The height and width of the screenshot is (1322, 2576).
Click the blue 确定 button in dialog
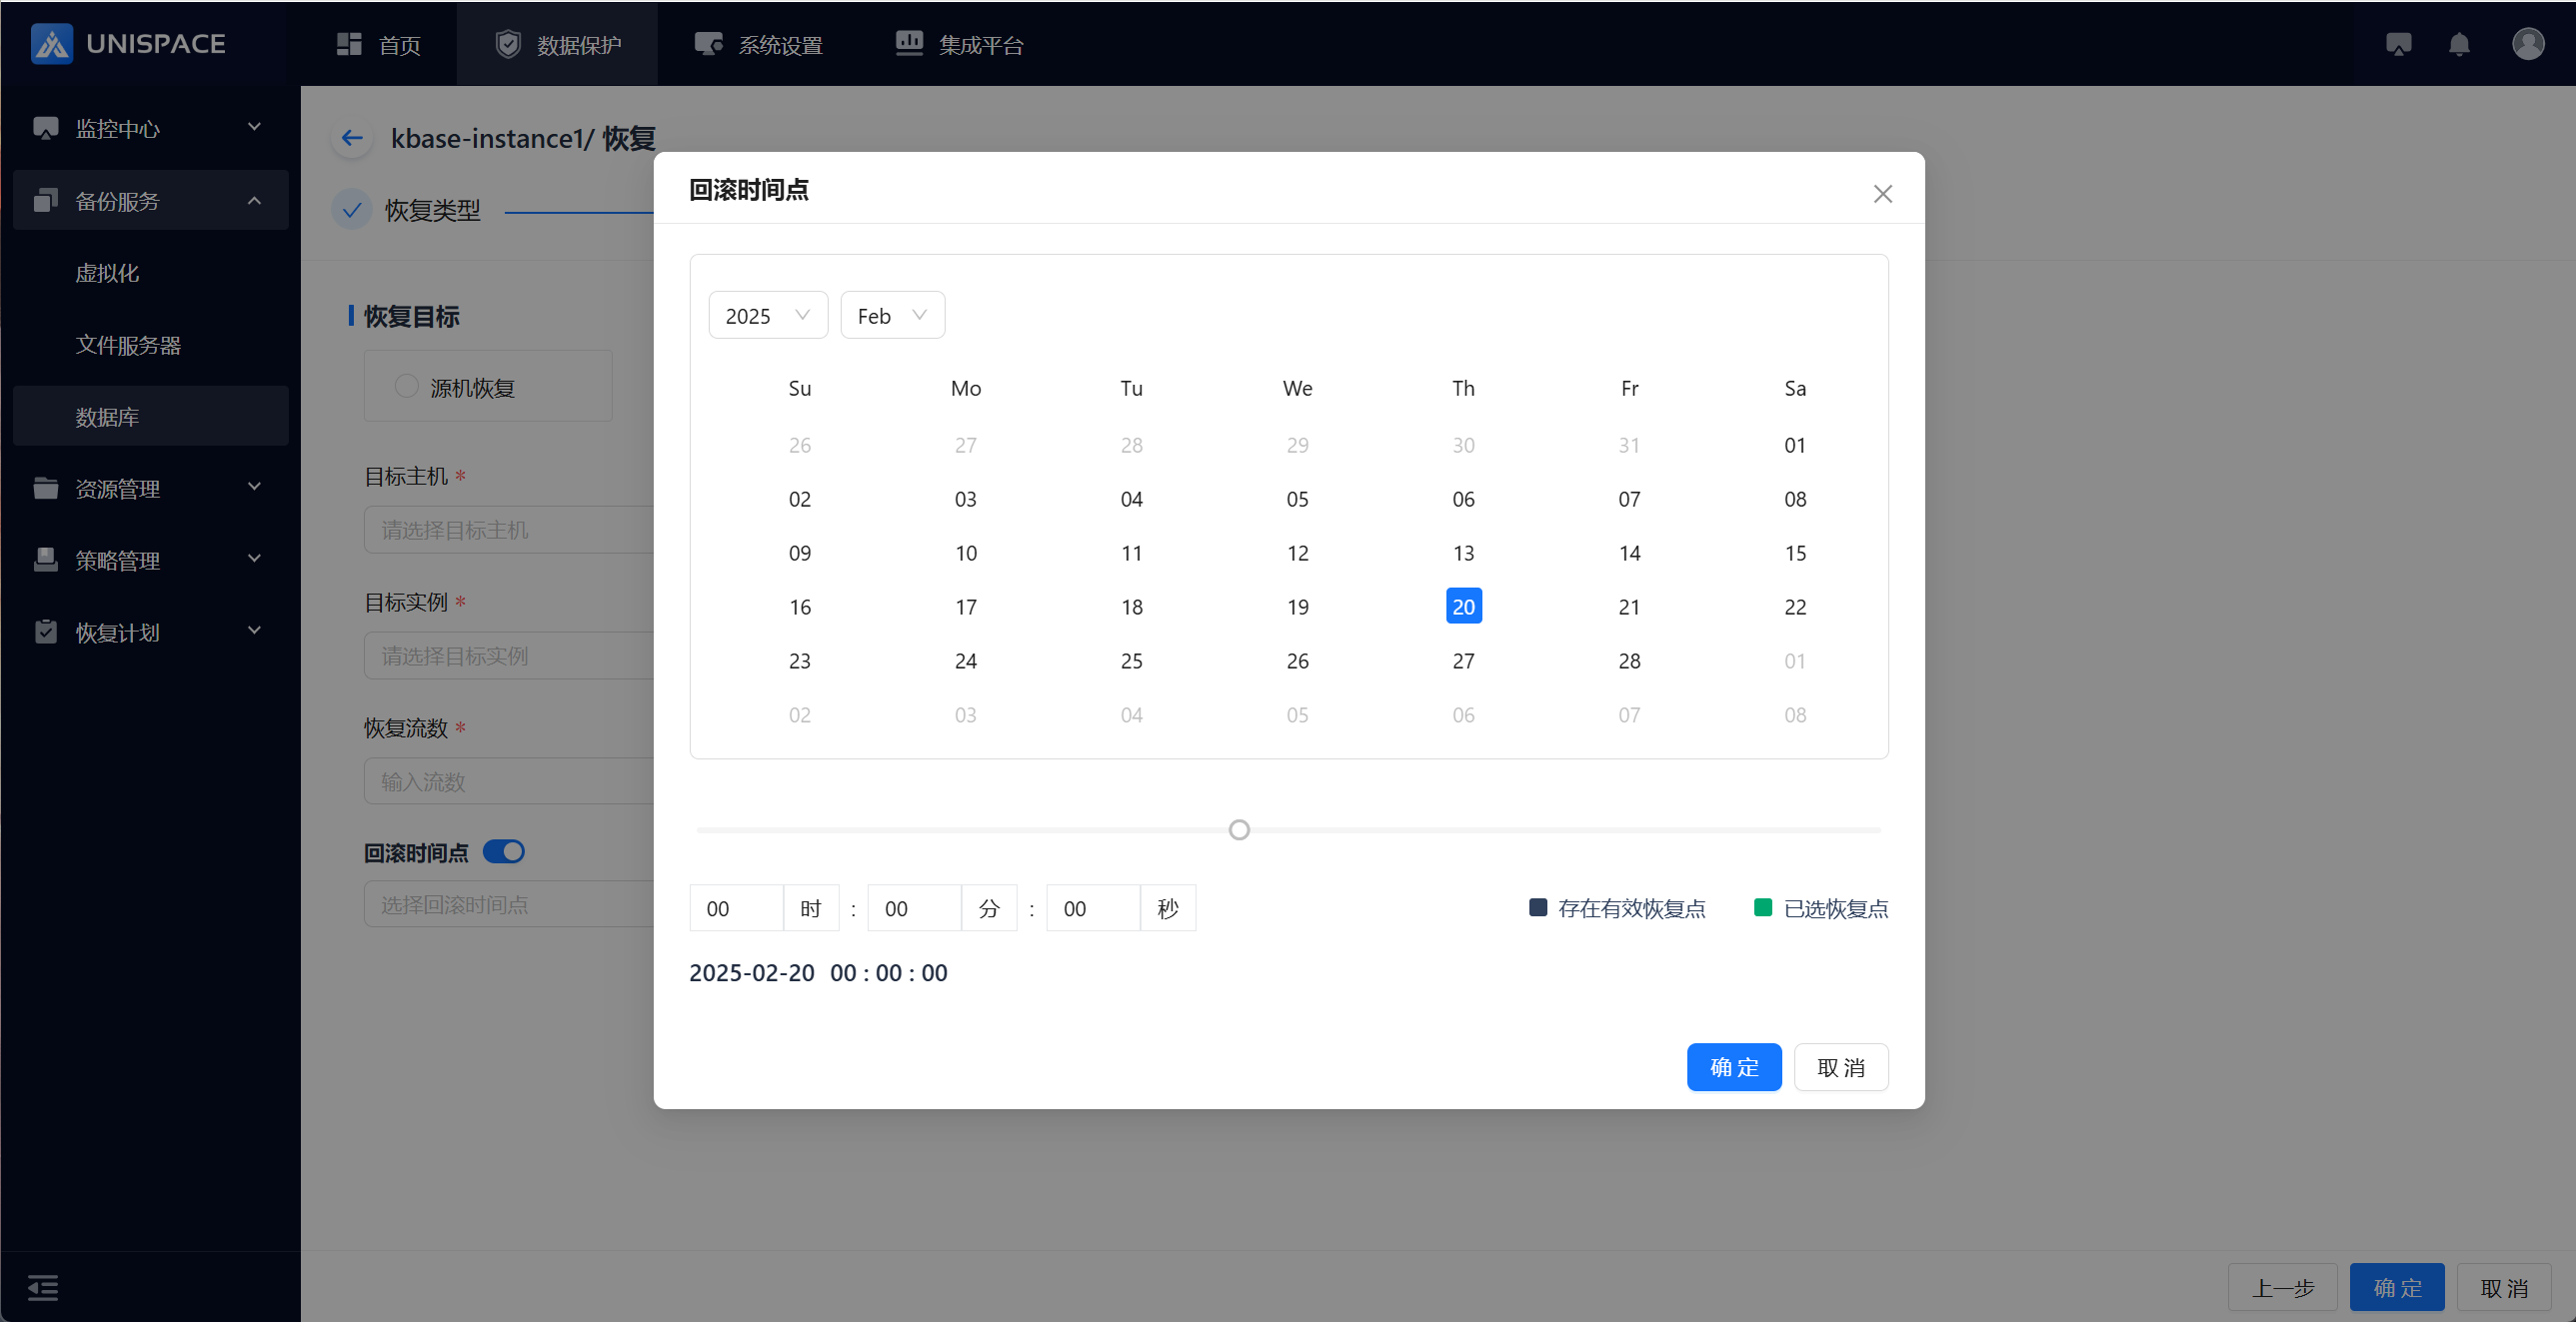point(1733,1067)
